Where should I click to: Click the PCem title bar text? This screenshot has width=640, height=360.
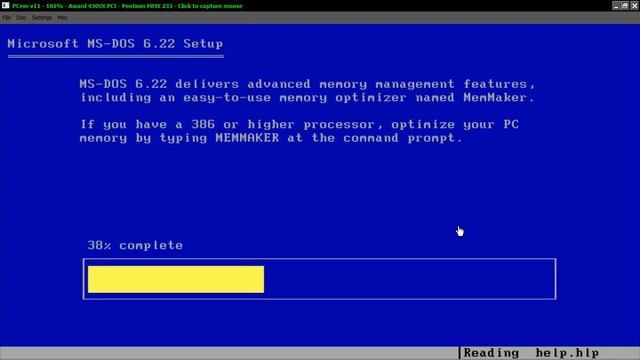pyautogui.click(x=127, y=6)
